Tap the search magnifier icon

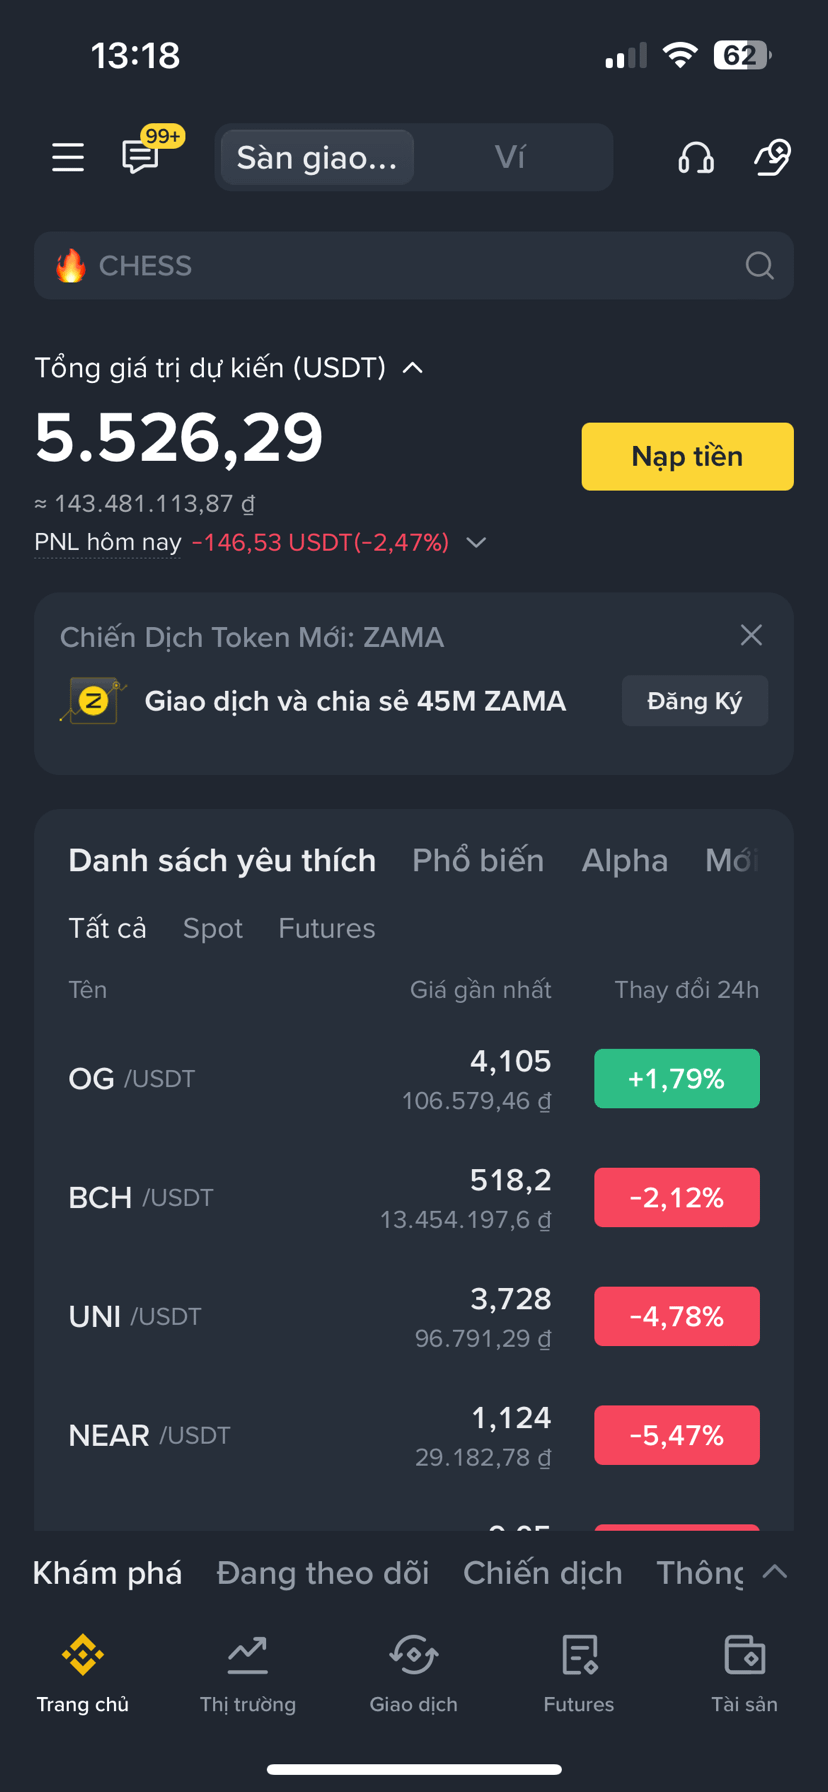tap(760, 266)
